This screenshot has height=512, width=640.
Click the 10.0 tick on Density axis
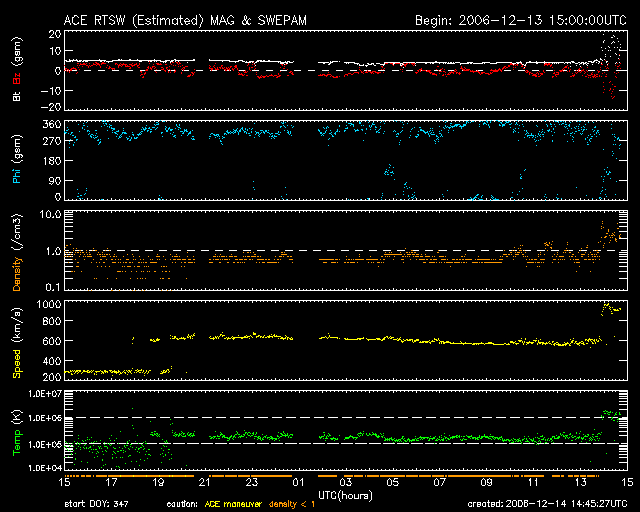coord(44,214)
